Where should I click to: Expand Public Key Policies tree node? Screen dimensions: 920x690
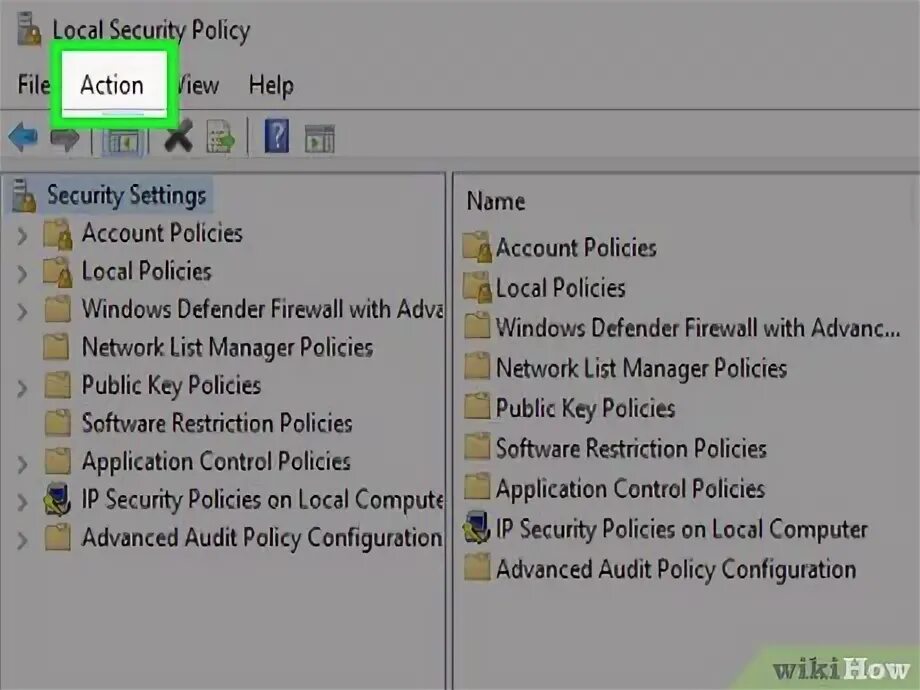point(22,388)
